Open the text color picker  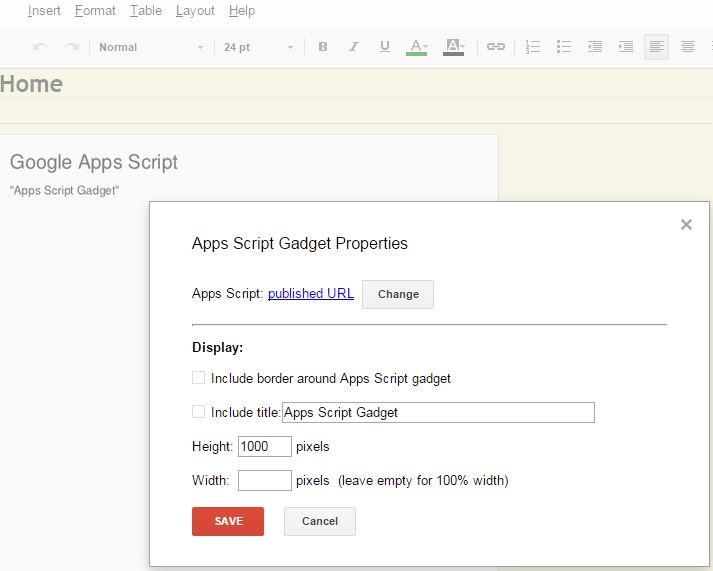point(417,47)
